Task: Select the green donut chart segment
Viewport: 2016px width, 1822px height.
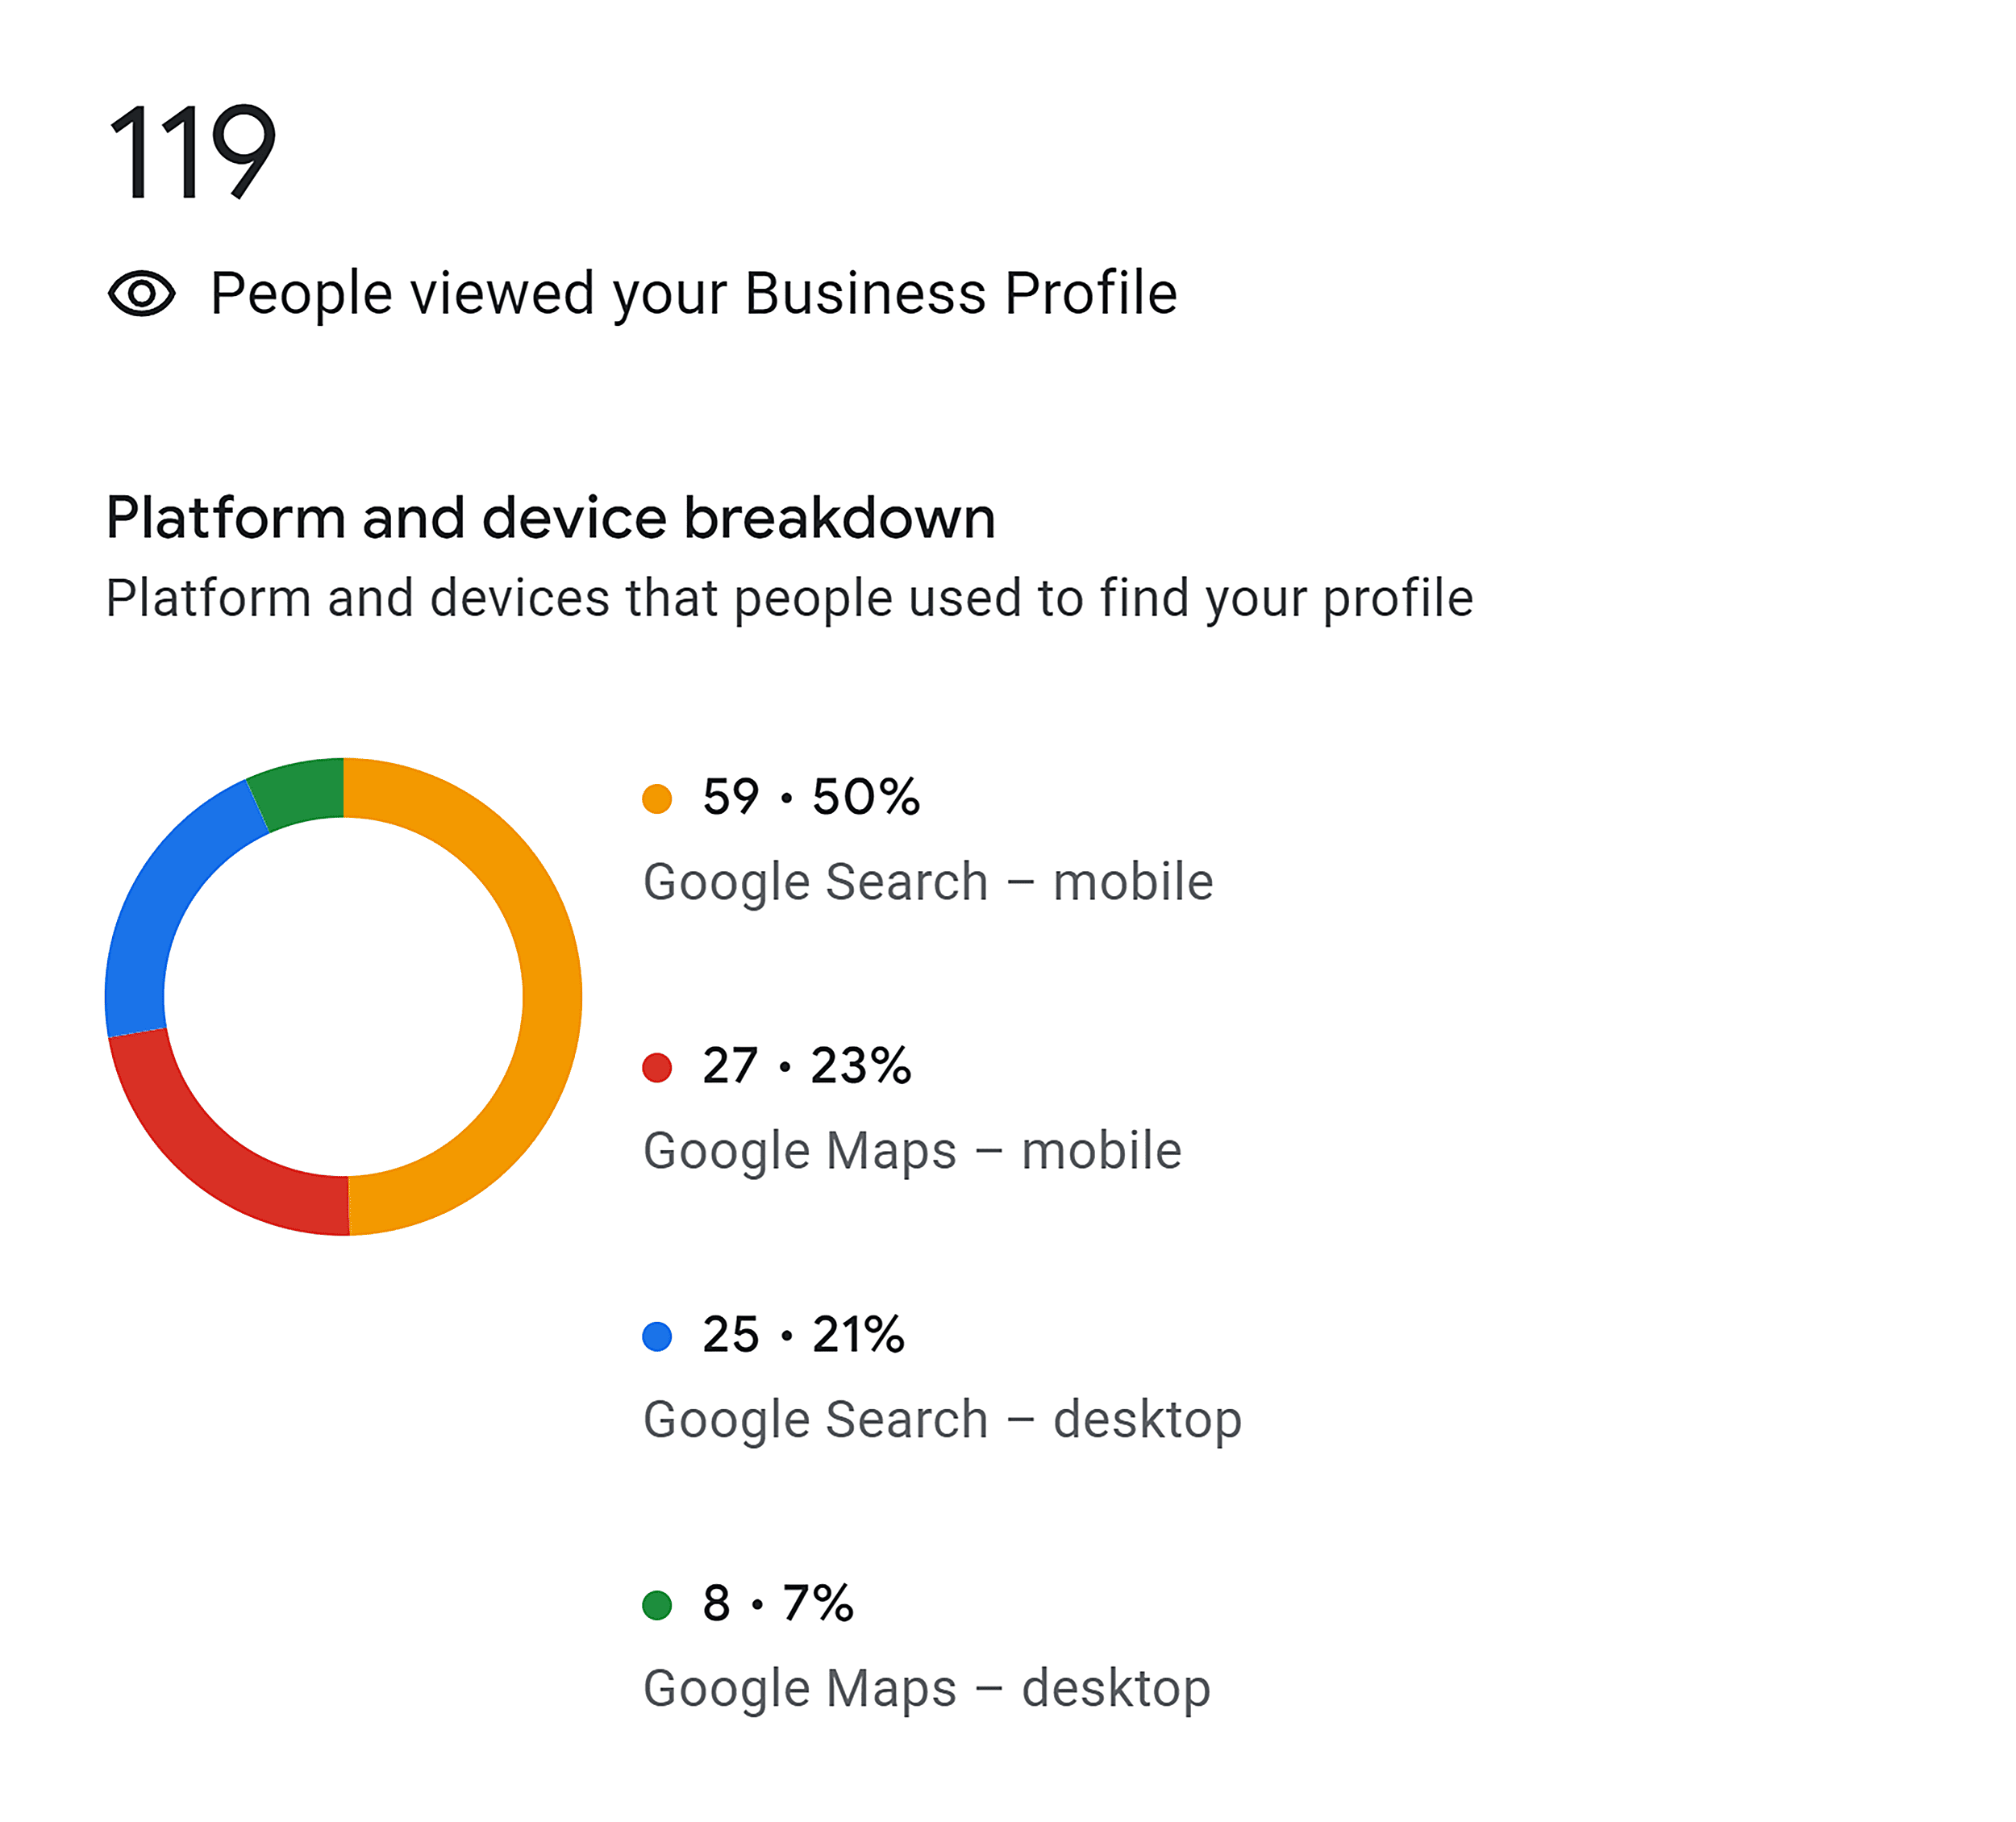Action: coord(300,791)
